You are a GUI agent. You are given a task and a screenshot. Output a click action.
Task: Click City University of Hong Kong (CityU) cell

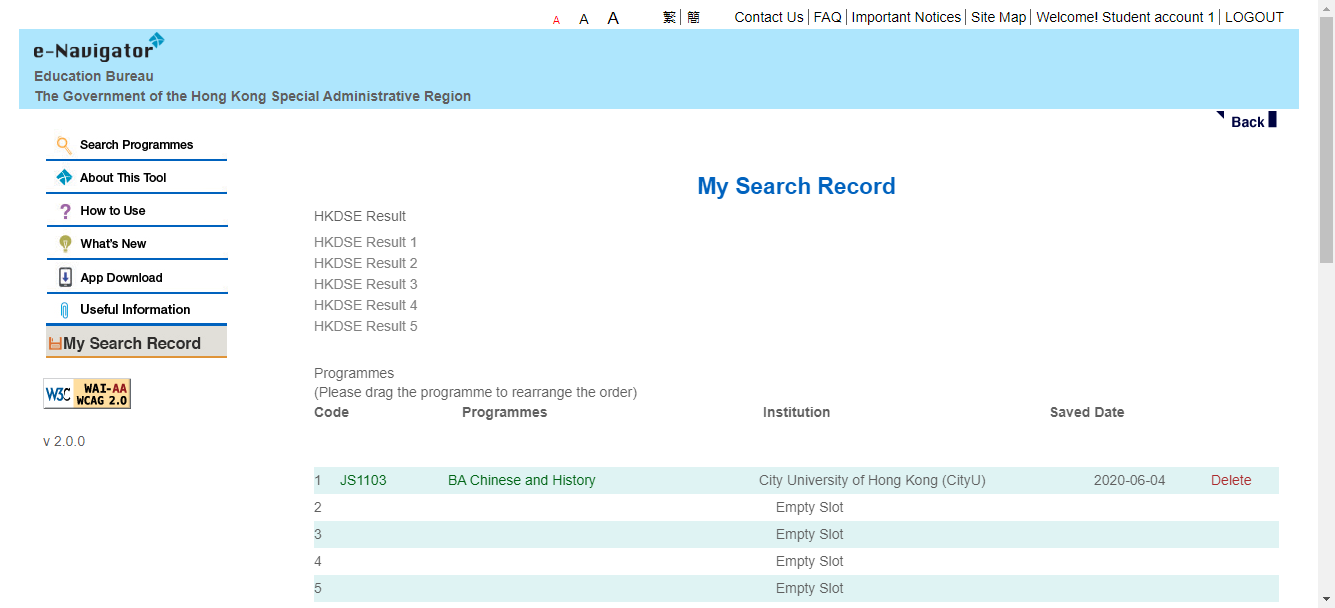(x=872, y=480)
